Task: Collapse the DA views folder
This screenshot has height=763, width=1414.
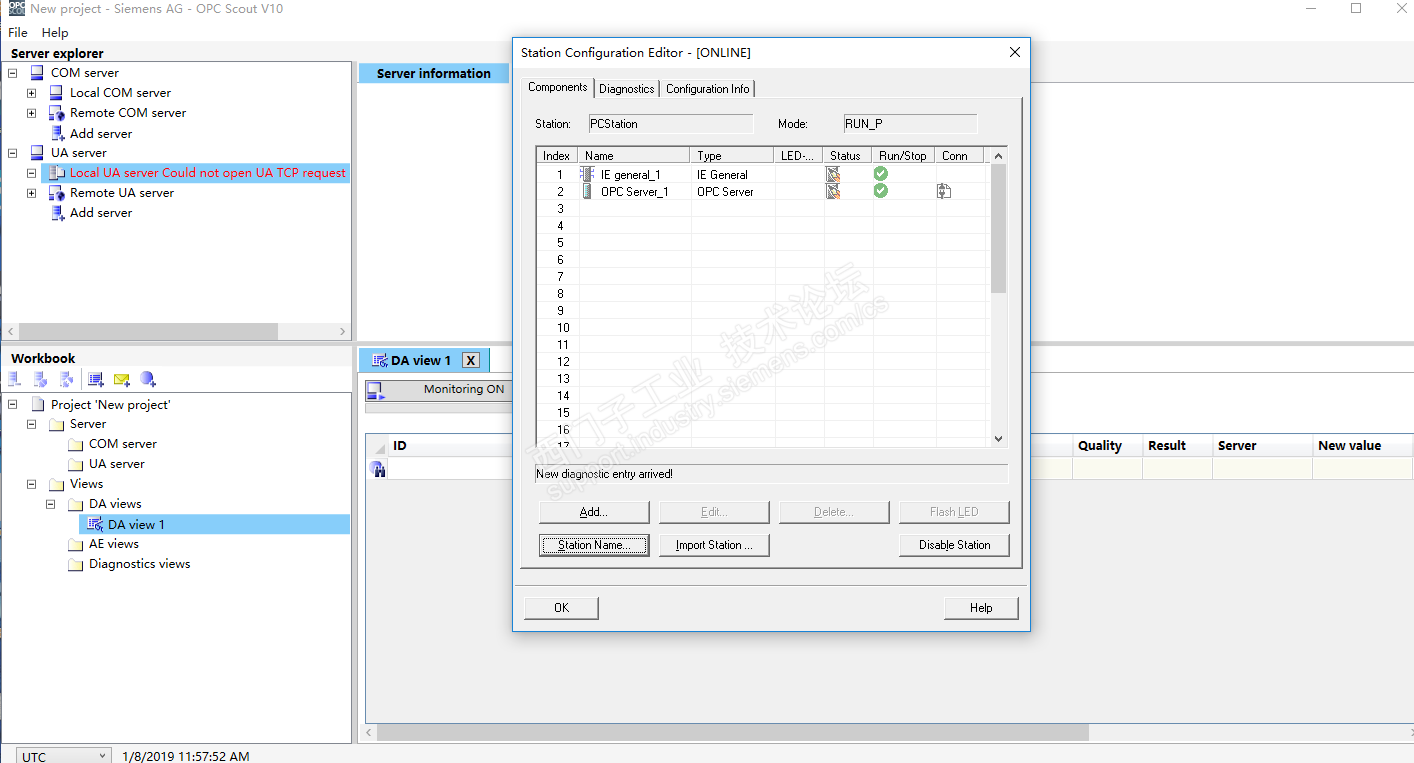Action: [x=50, y=504]
